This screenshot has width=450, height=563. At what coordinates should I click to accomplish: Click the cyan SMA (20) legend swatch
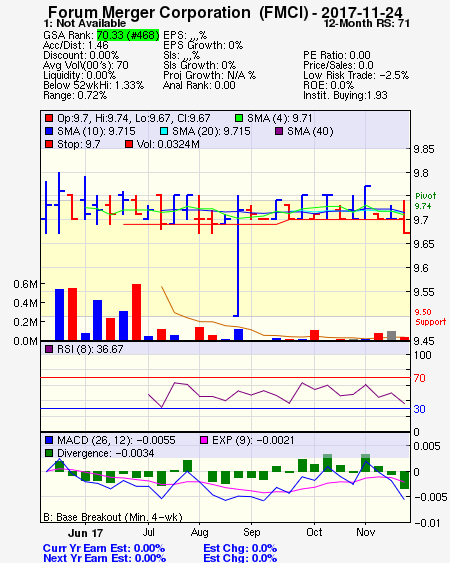[164, 131]
